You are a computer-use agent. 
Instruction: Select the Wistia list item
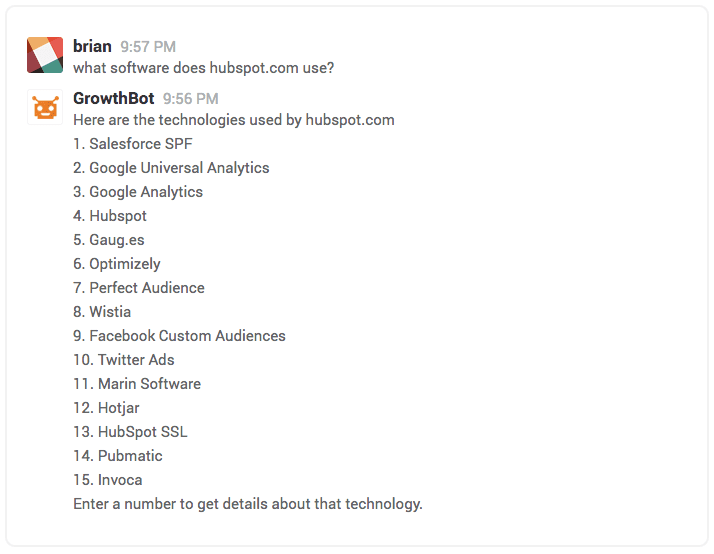[102, 312]
